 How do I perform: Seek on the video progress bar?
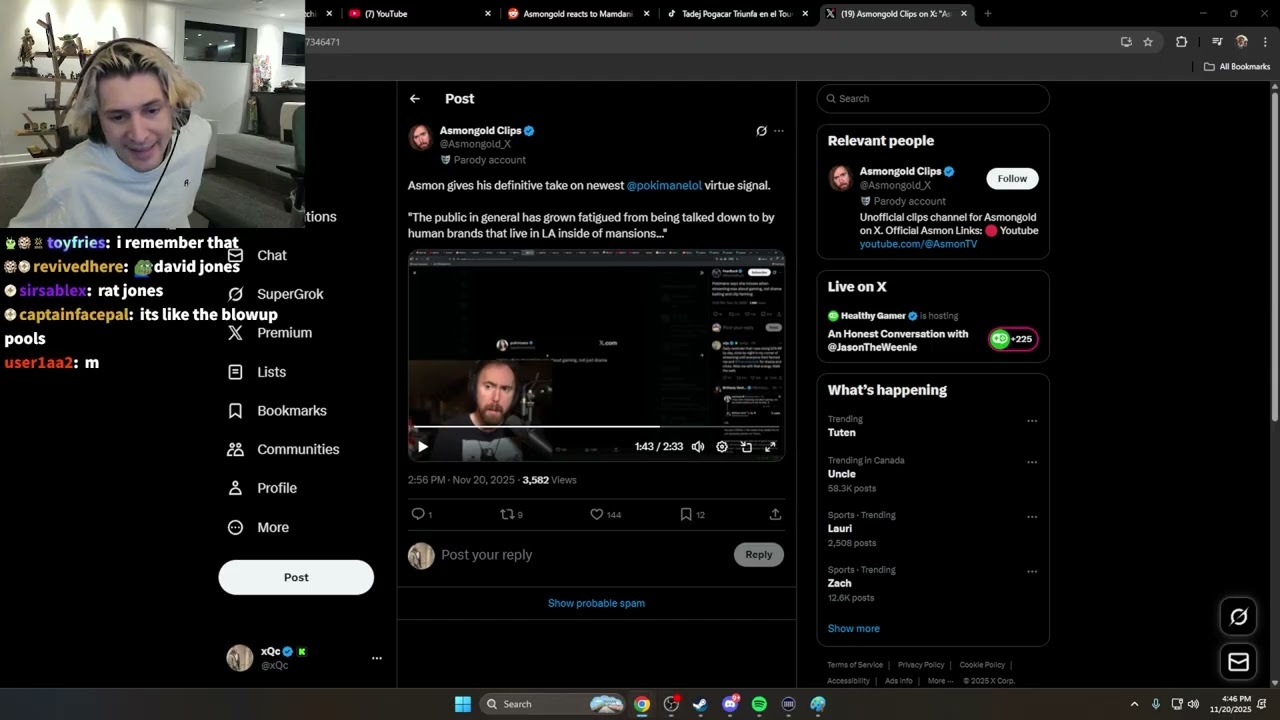(596, 427)
